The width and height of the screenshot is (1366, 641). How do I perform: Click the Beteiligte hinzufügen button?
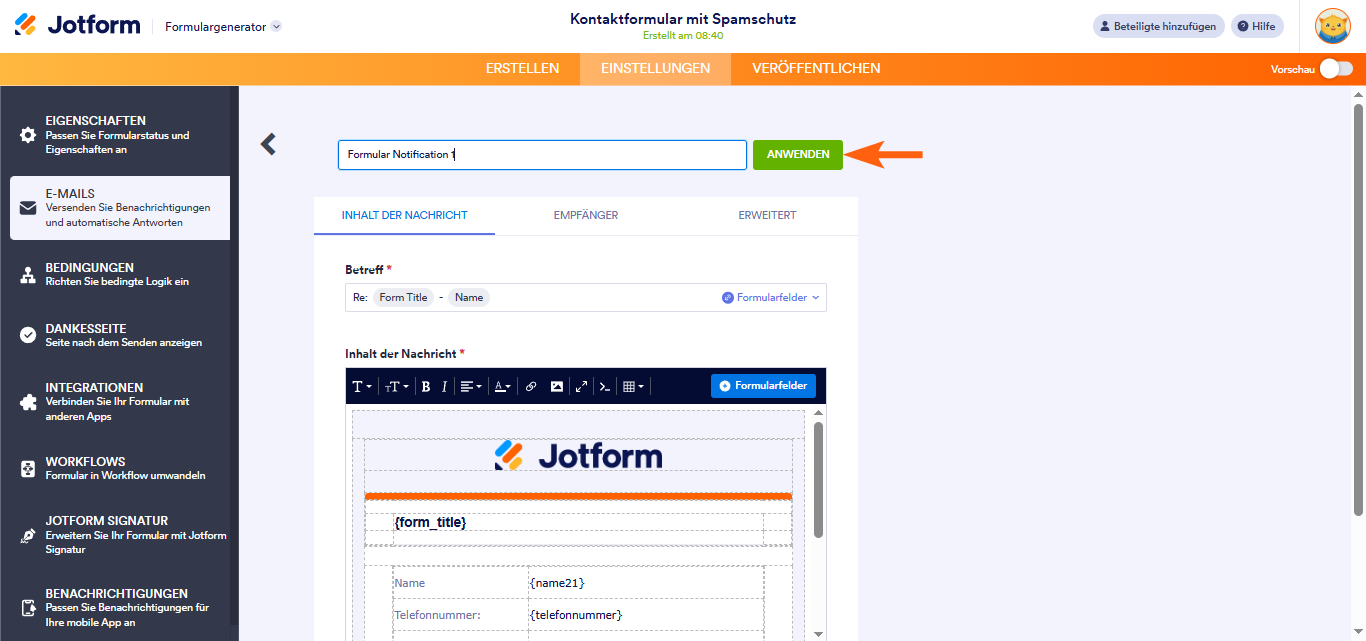[x=1158, y=25]
